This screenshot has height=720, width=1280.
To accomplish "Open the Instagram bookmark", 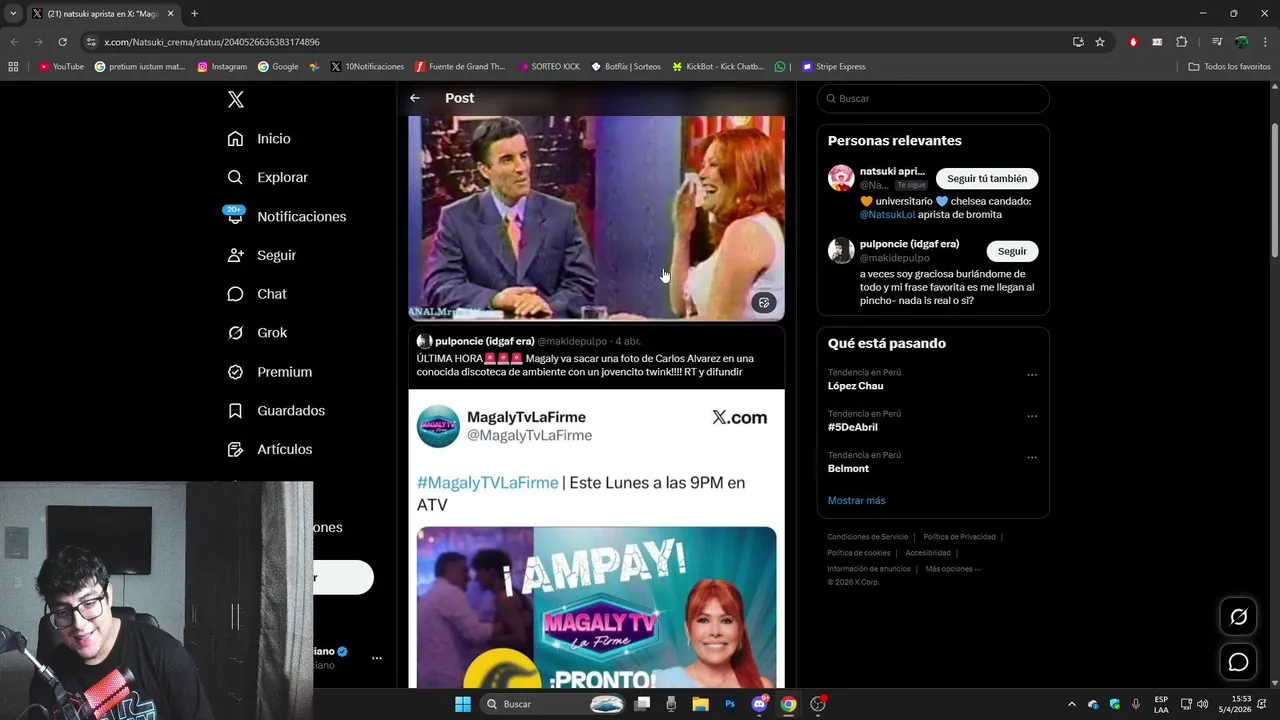I will (222, 67).
